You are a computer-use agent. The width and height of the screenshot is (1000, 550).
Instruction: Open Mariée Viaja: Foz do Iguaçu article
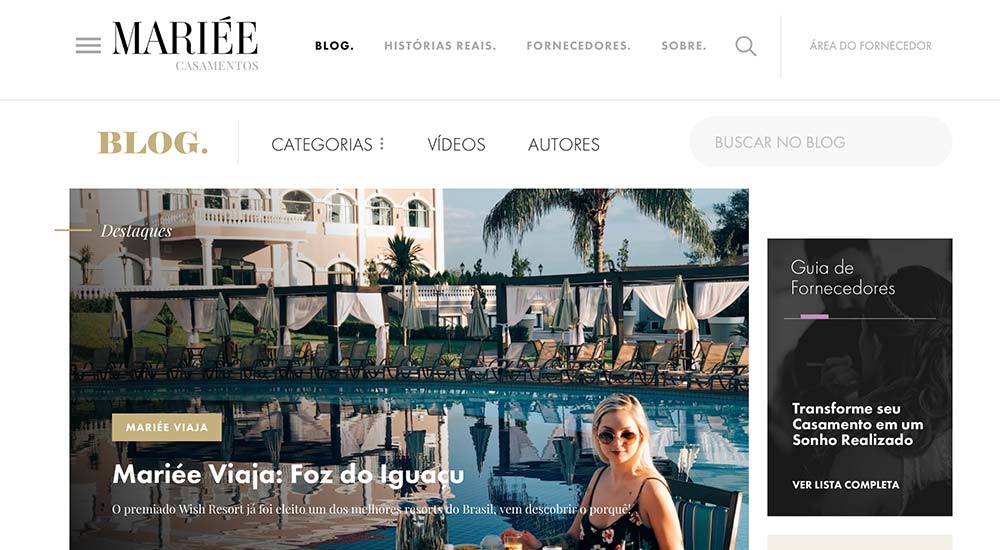(288, 475)
